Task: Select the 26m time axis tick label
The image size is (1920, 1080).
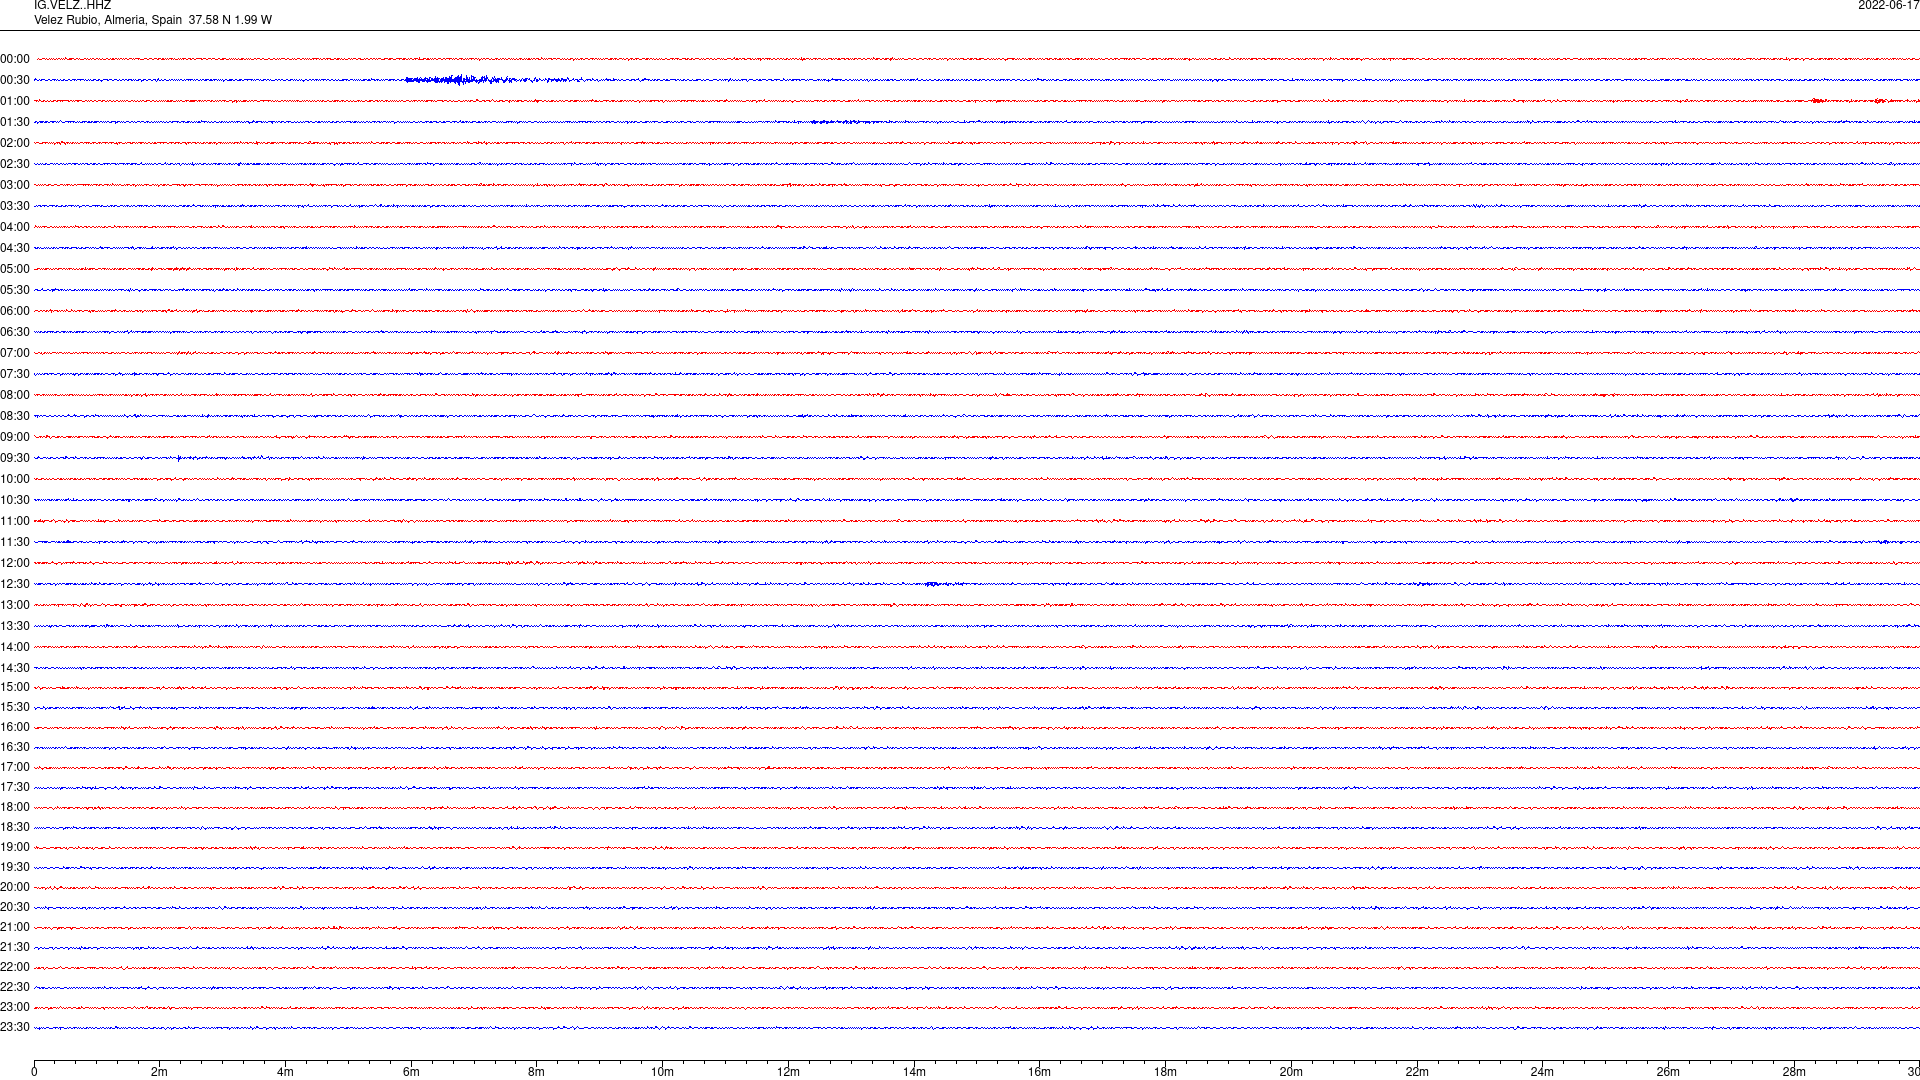Action: pyautogui.click(x=1668, y=1072)
